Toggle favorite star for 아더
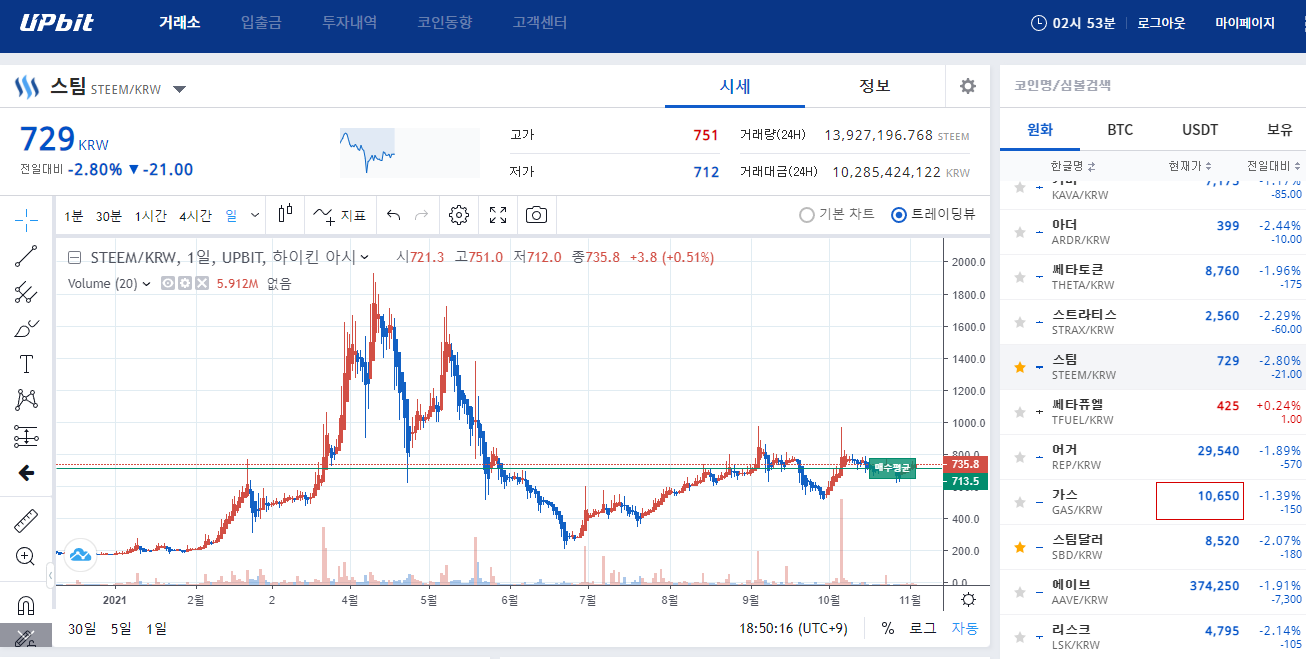The image size is (1306, 659). pyautogui.click(x=1020, y=232)
